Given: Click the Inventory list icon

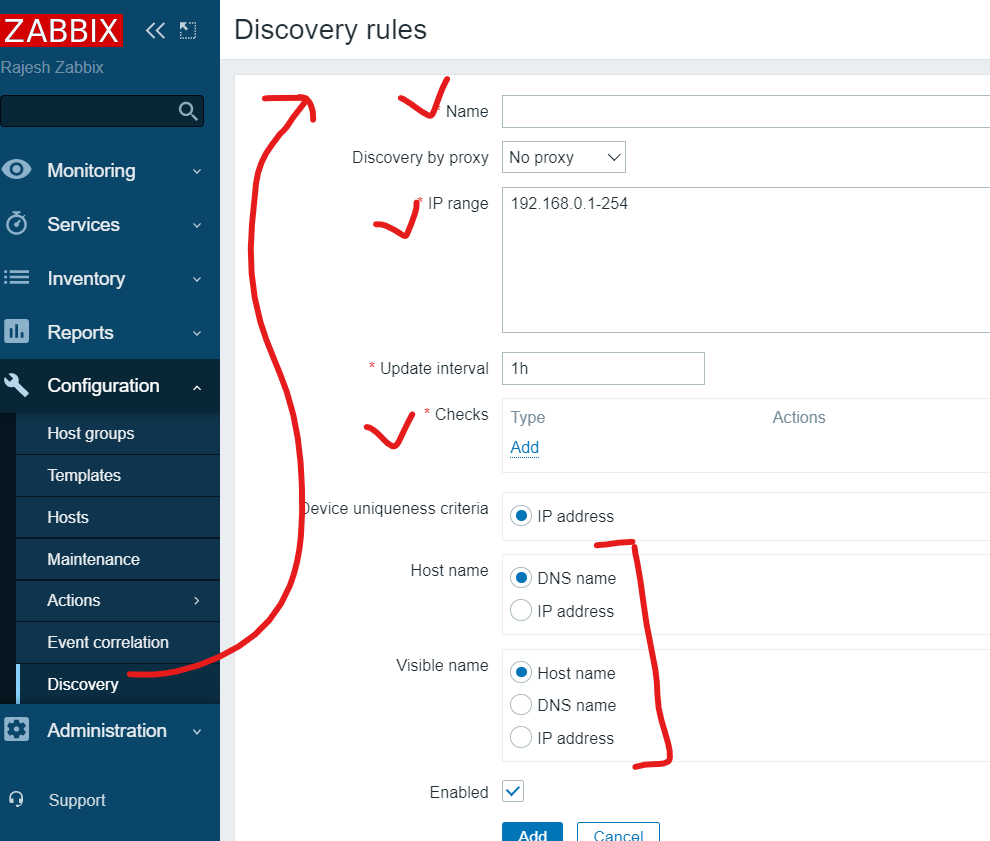Looking at the screenshot, I should tap(17, 278).
